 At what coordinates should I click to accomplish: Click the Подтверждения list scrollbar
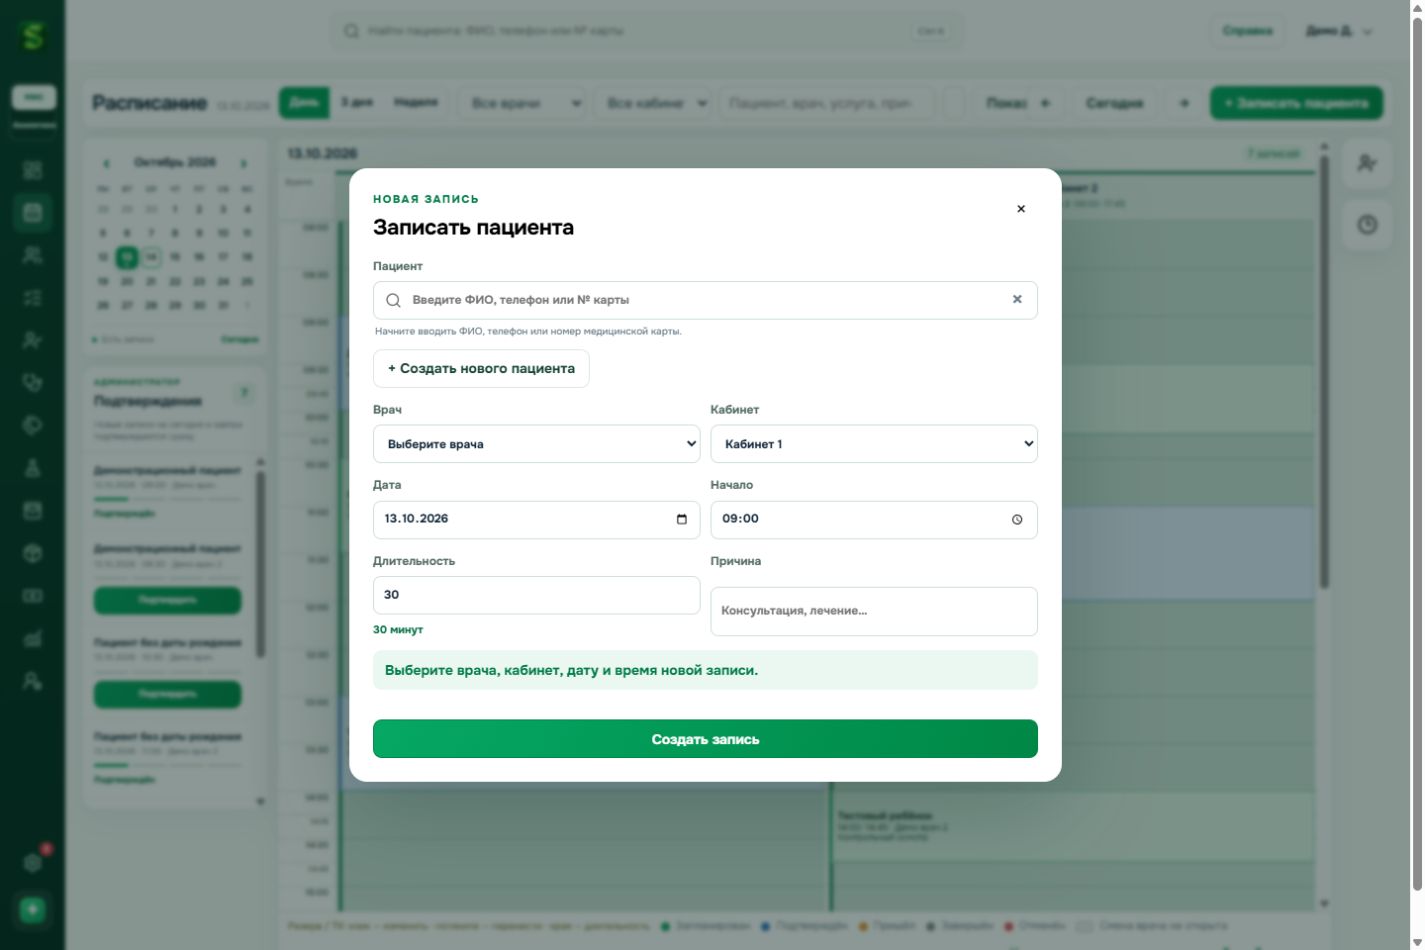pos(261,564)
